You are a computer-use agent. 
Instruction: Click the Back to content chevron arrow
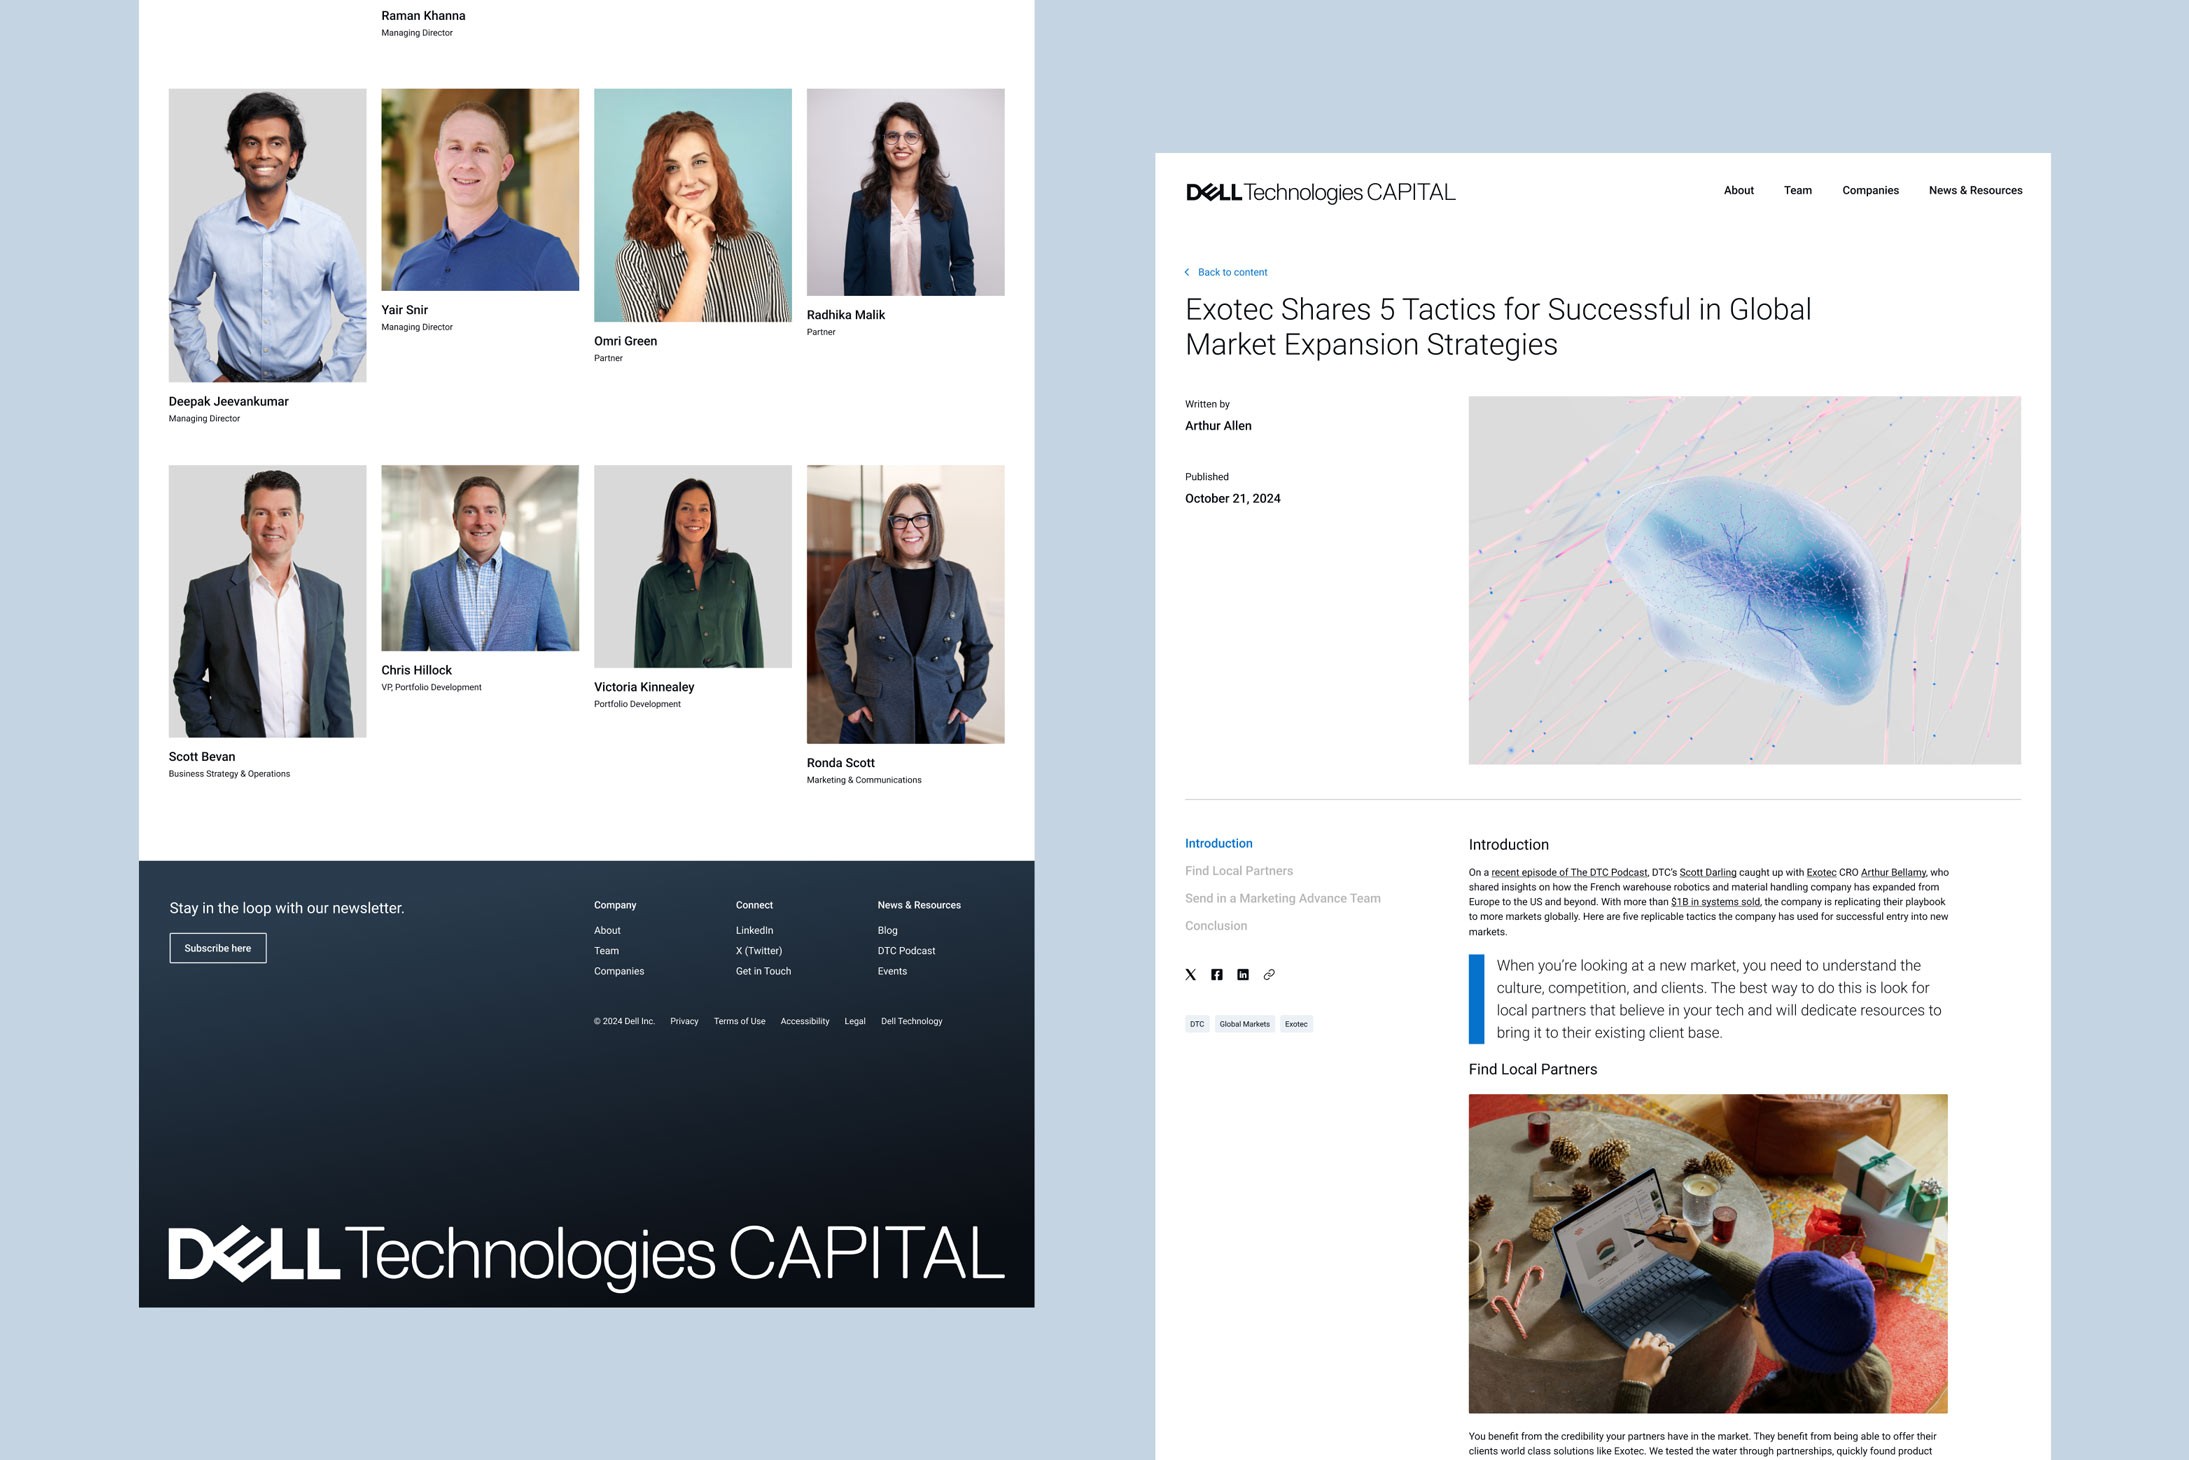point(1187,272)
